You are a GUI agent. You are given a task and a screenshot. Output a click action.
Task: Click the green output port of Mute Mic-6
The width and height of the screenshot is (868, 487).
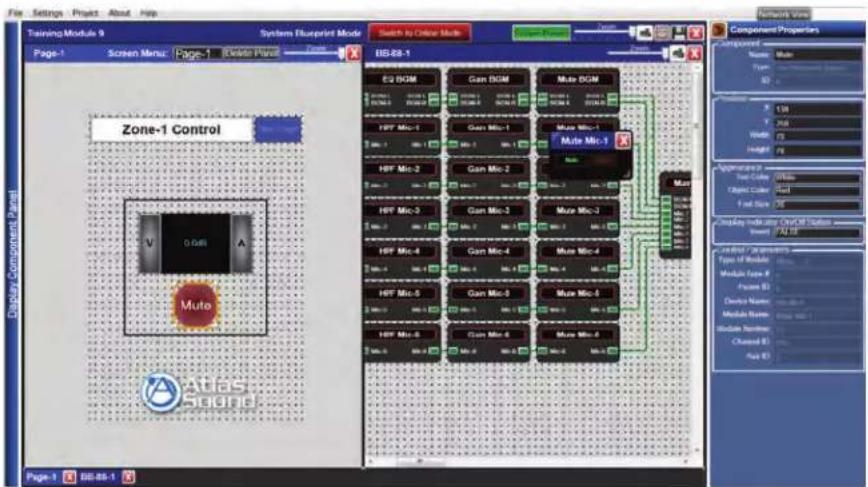coord(612,350)
